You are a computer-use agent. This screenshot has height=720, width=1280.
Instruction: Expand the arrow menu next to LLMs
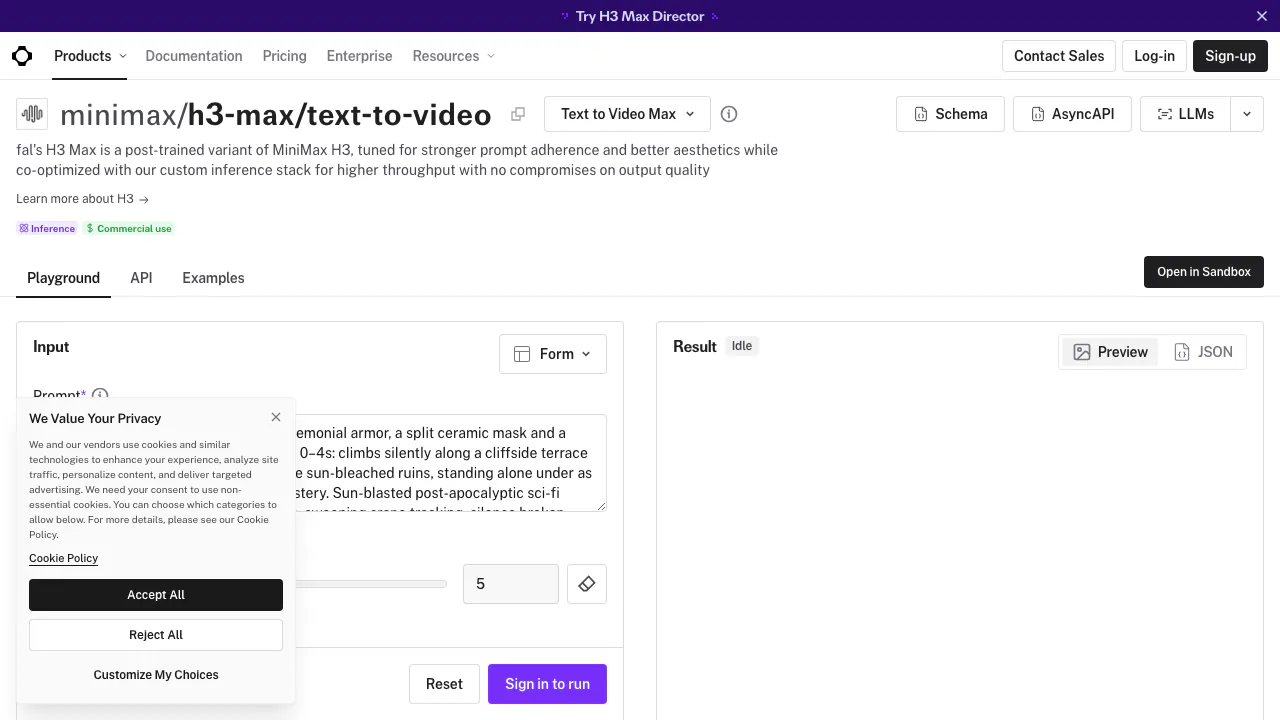[1247, 114]
